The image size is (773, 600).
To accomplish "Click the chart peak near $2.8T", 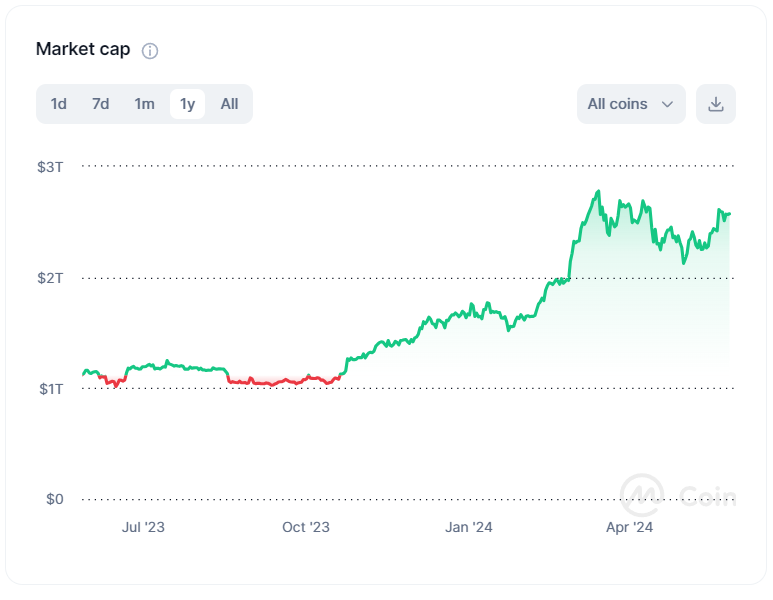I will coord(598,191).
